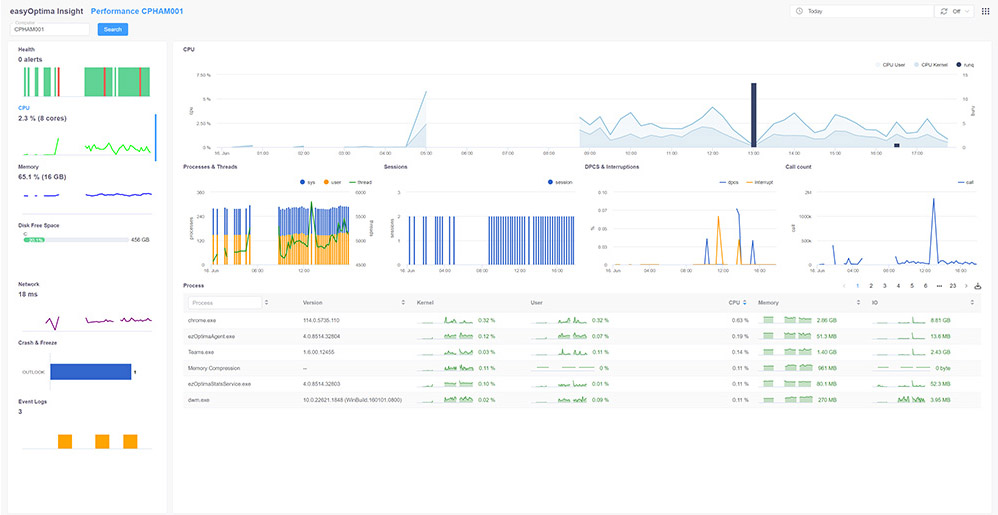This screenshot has width=998, height=515.
Task: Click the auto-refresh arrows icon
Action: click(x=943, y=11)
